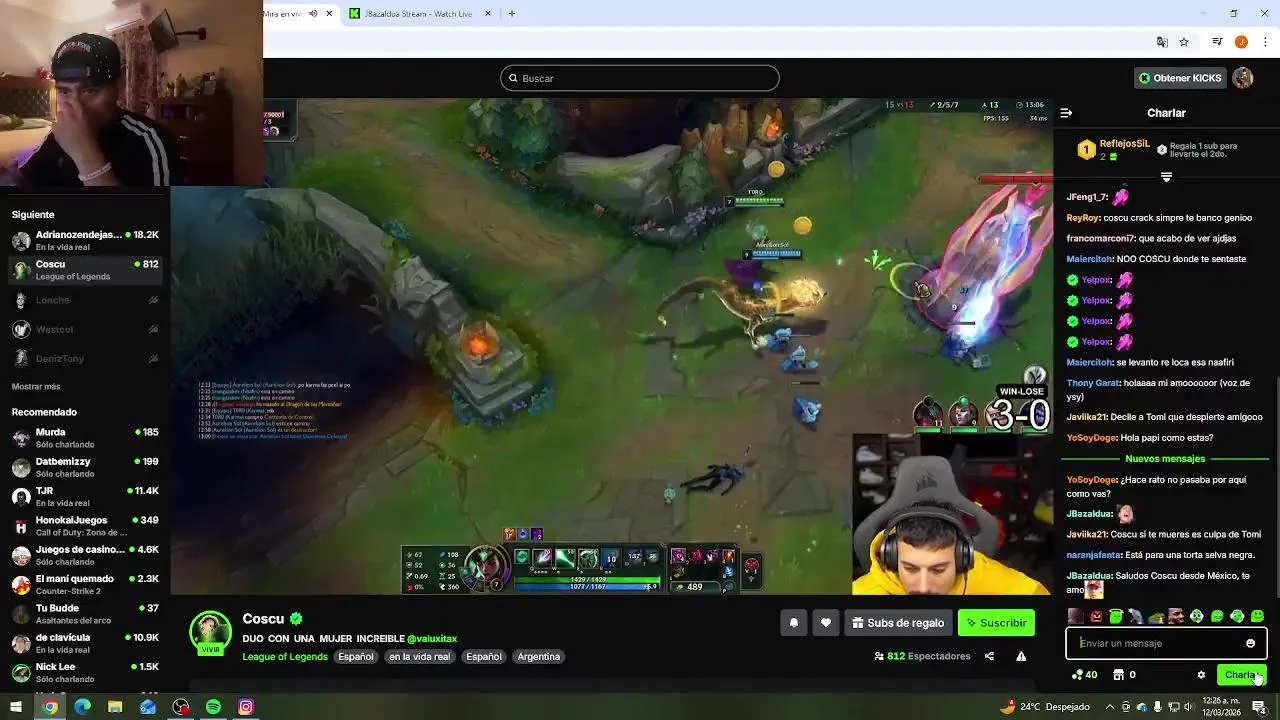Open recommended channel HonokaiJuegos
Viewport: 1280px width, 720px height.
tap(85, 526)
